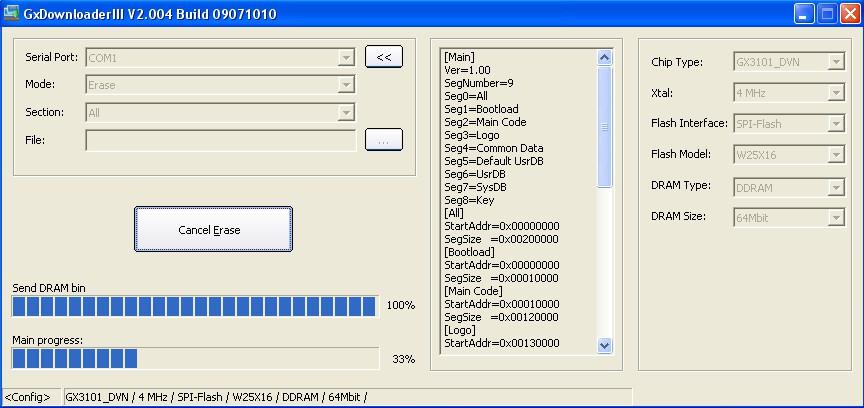This screenshot has height=408, width=864.
Task: Select the SegSize =0x00010000 line
Action: [x=501, y=278]
